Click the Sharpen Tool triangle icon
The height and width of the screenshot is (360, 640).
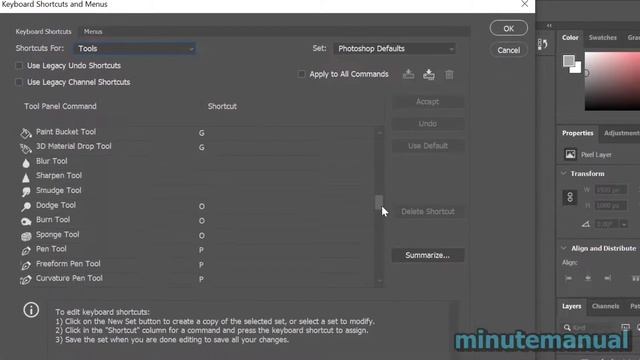tap(26, 178)
